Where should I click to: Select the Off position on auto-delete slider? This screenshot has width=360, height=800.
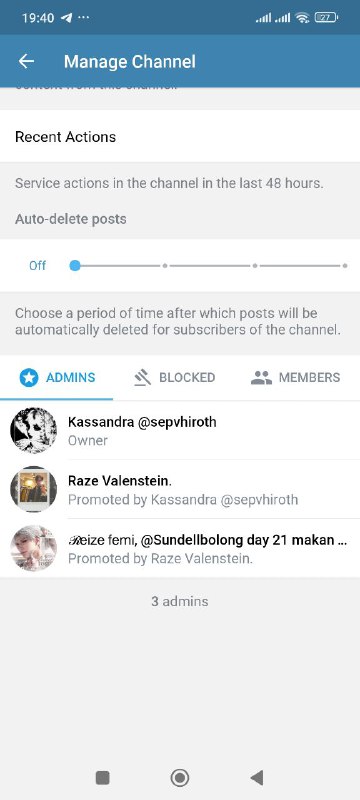tap(75, 266)
